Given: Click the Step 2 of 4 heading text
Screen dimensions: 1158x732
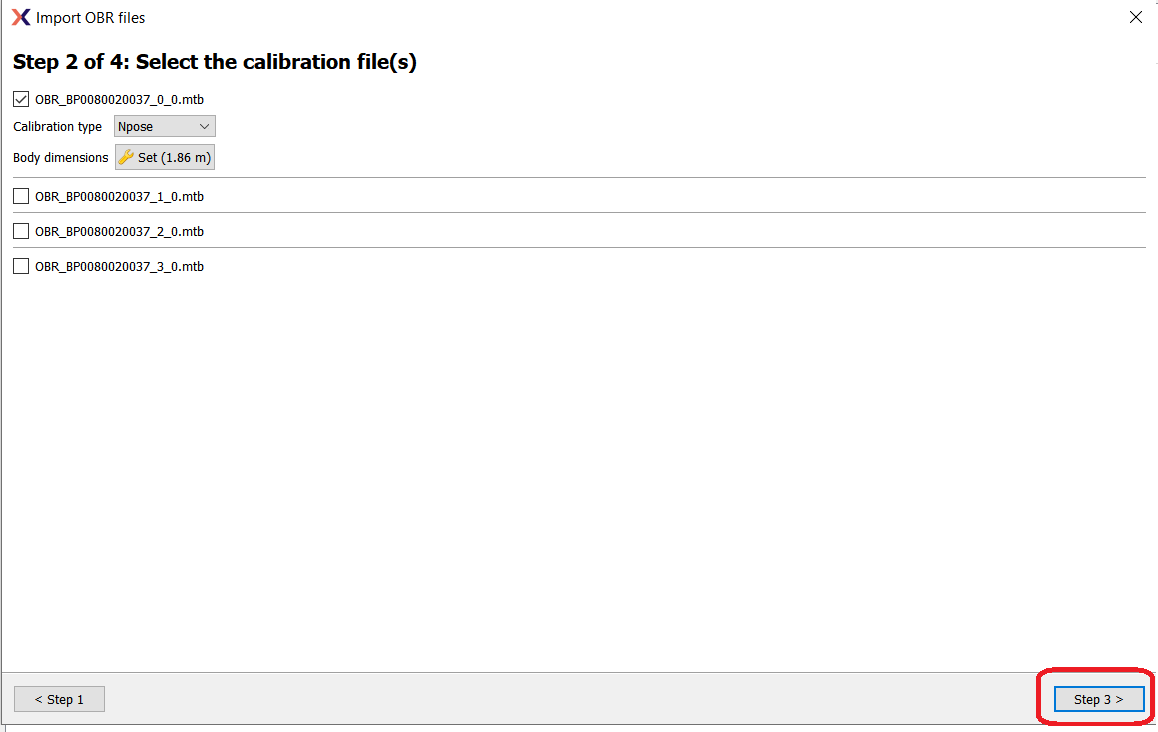Looking at the screenshot, I should [215, 61].
